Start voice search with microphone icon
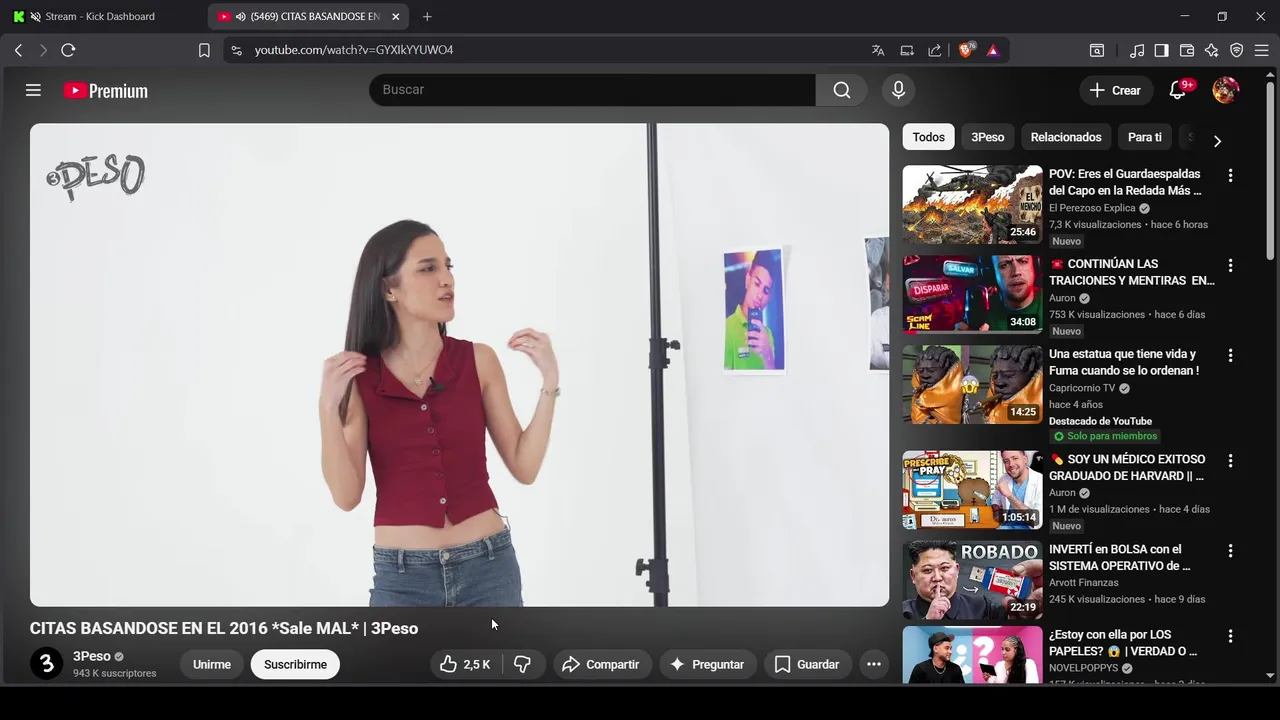Screen dimensions: 1280x720 click(898, 90)
